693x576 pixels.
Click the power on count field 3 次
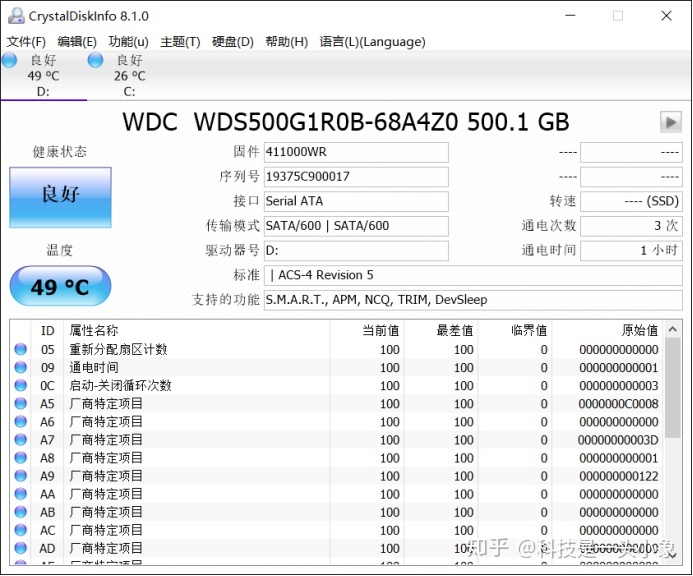coord(631,226)
